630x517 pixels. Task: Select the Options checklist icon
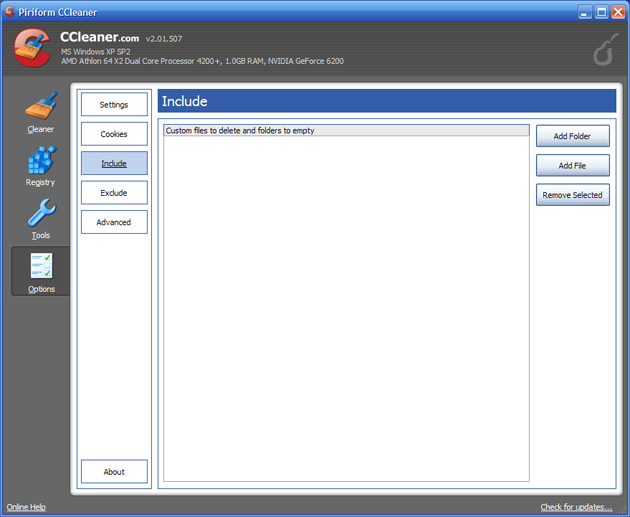tap(41, 266)
